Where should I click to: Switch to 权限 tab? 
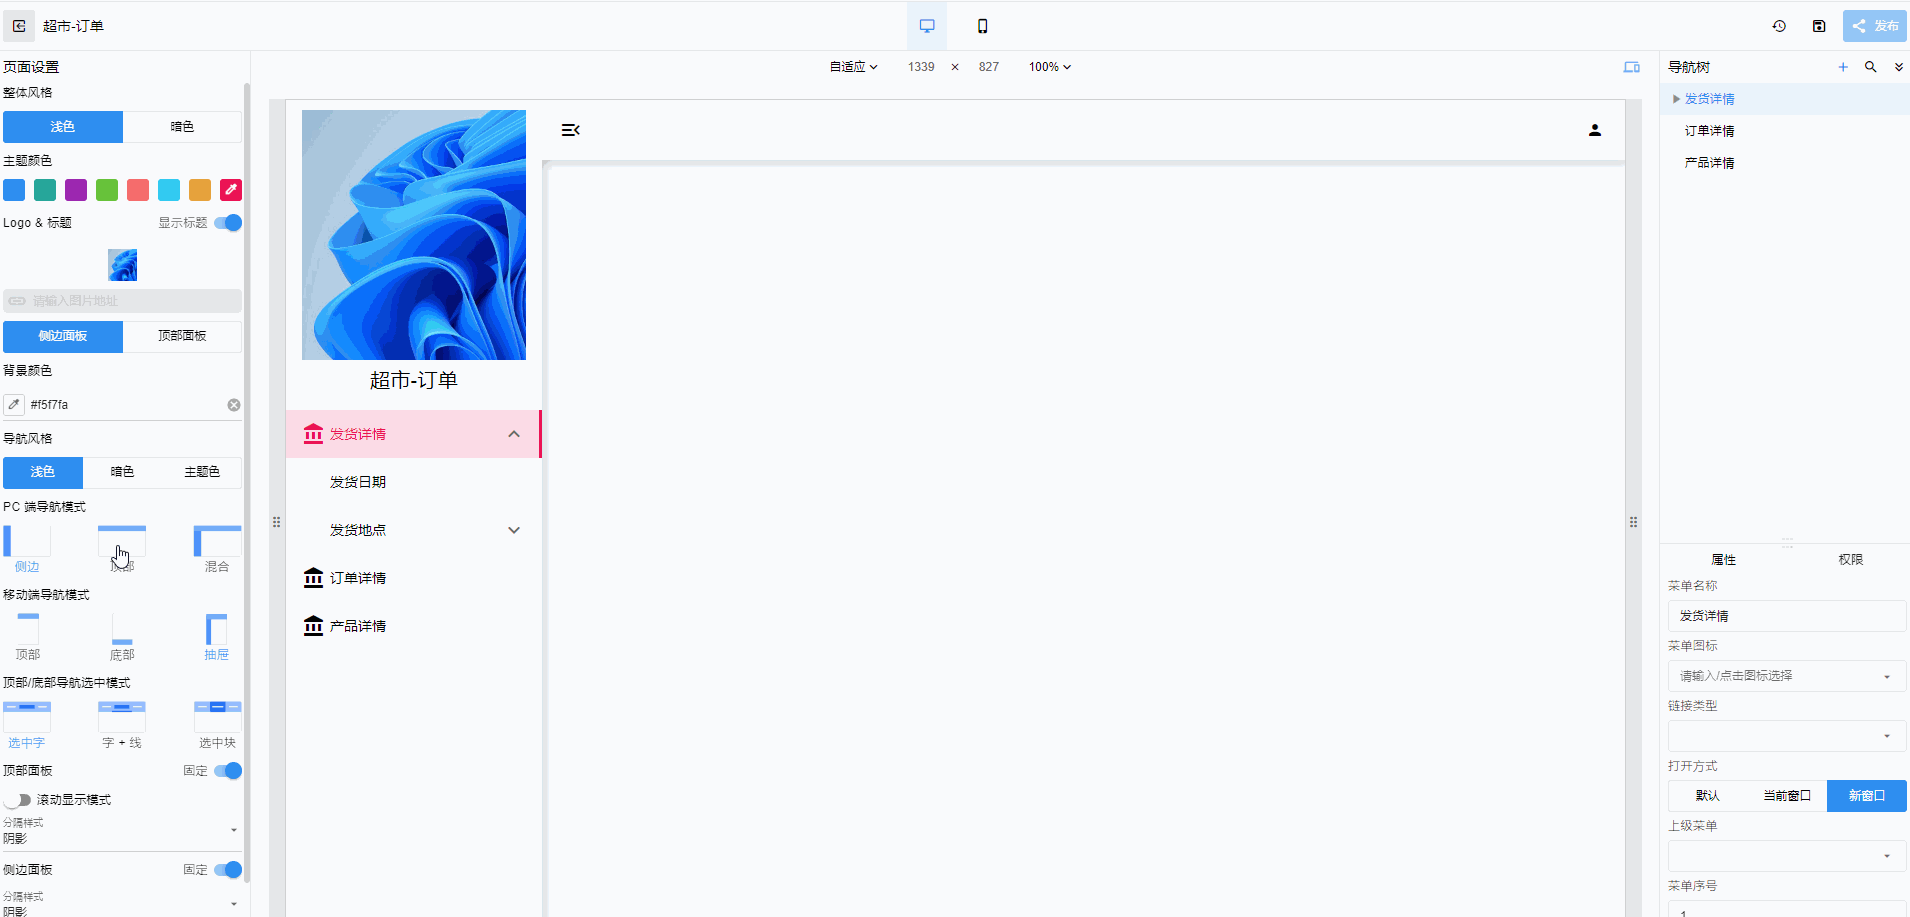(x=1850, y=560)
